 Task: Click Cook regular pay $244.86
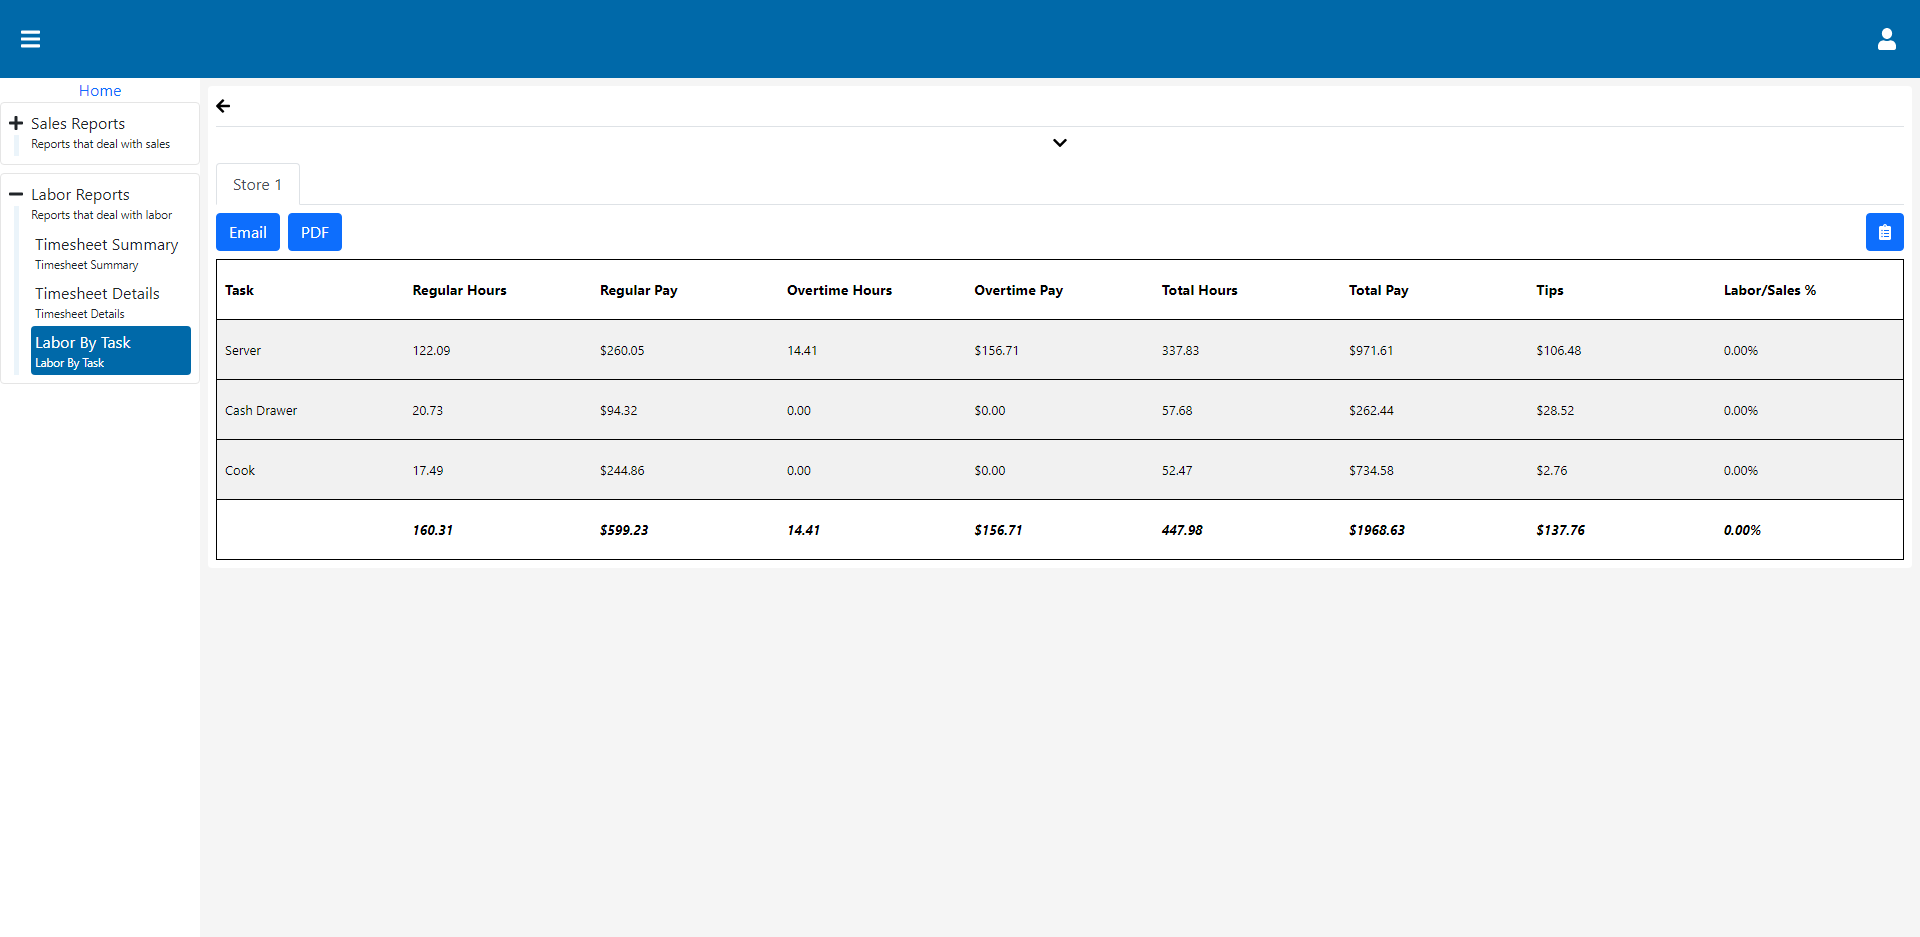point(622,470)
